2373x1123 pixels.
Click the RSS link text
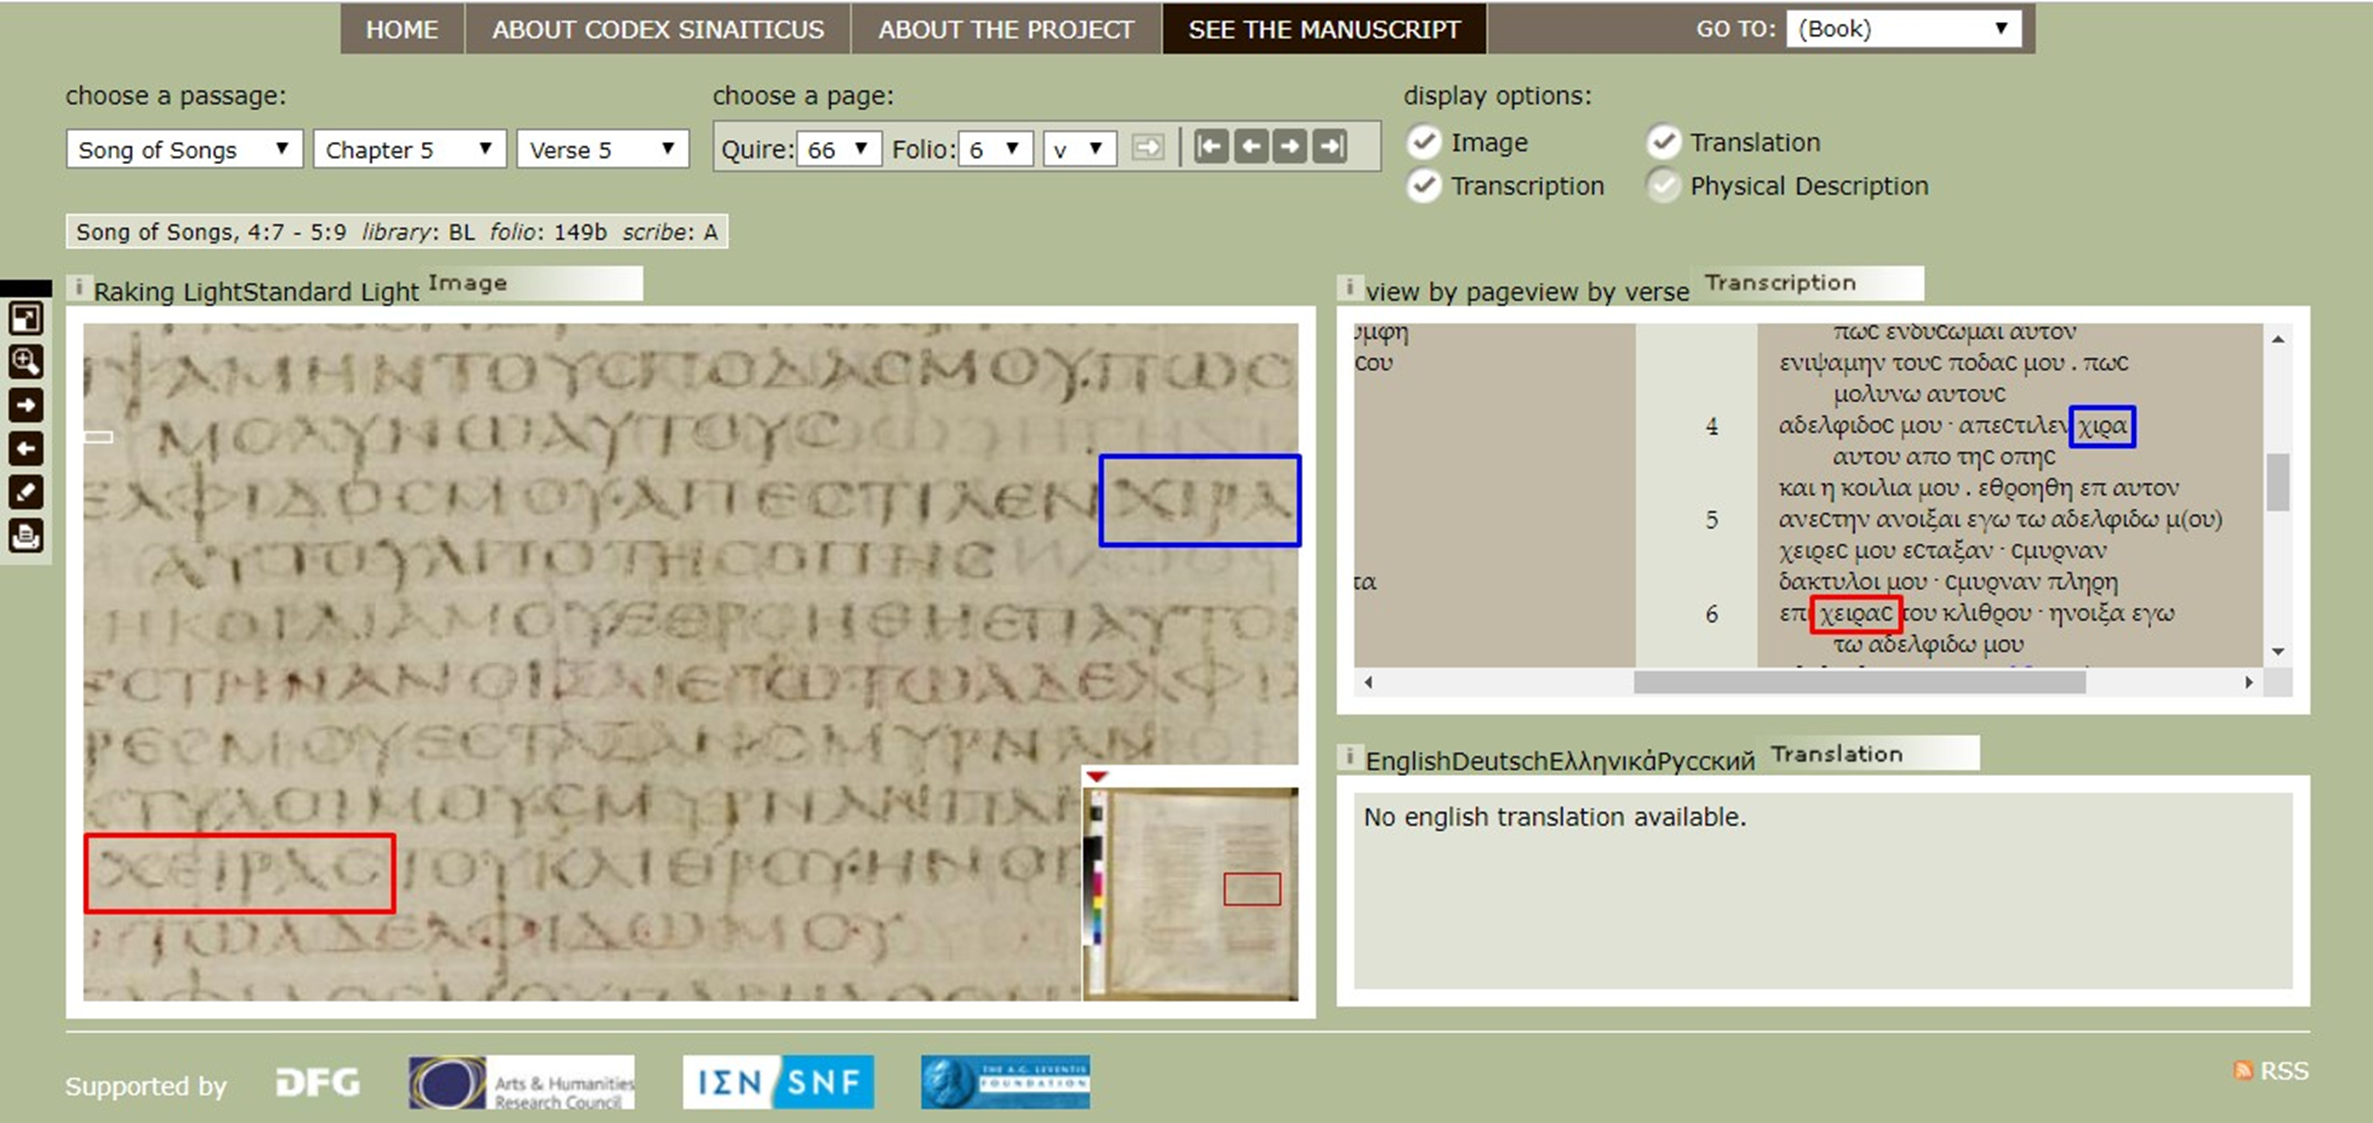(2284, 1071)
